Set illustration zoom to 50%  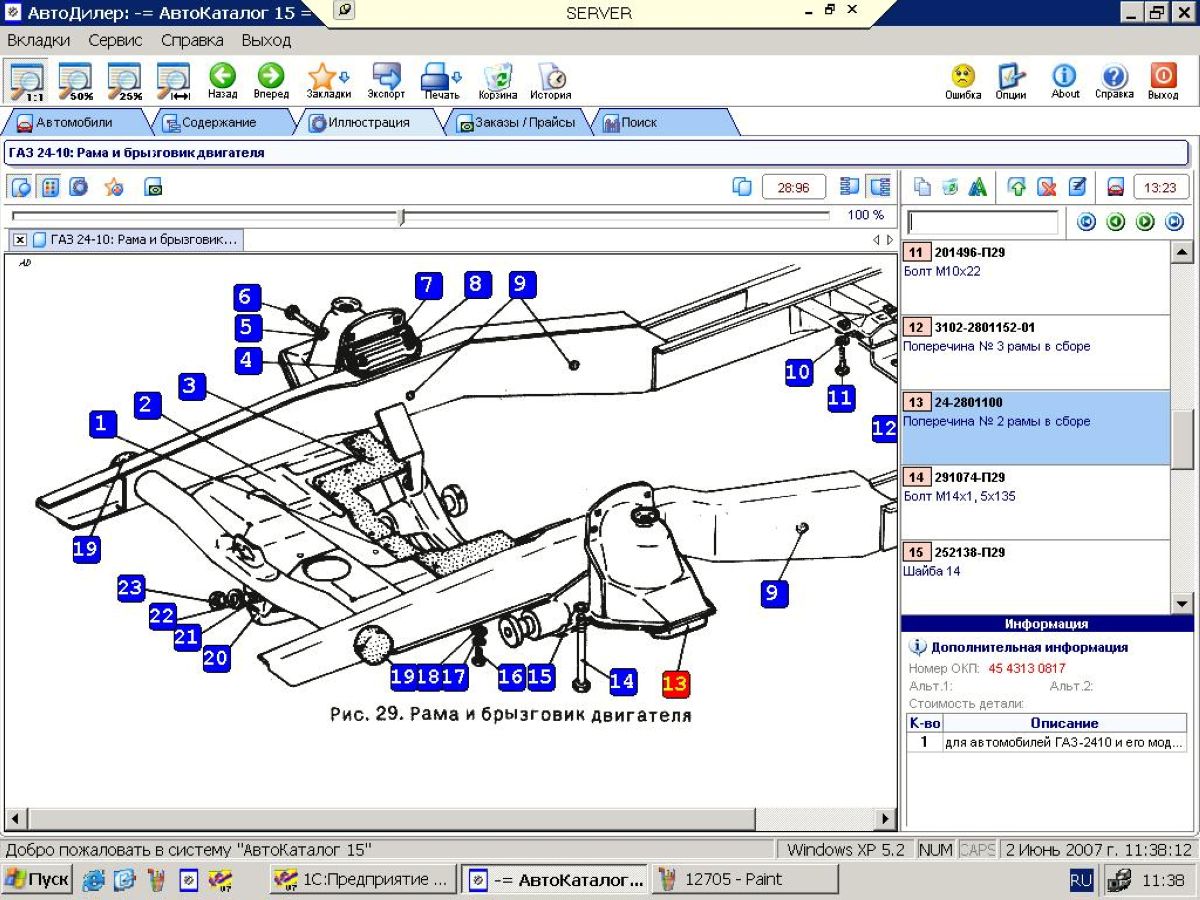[x=75, y=82]
